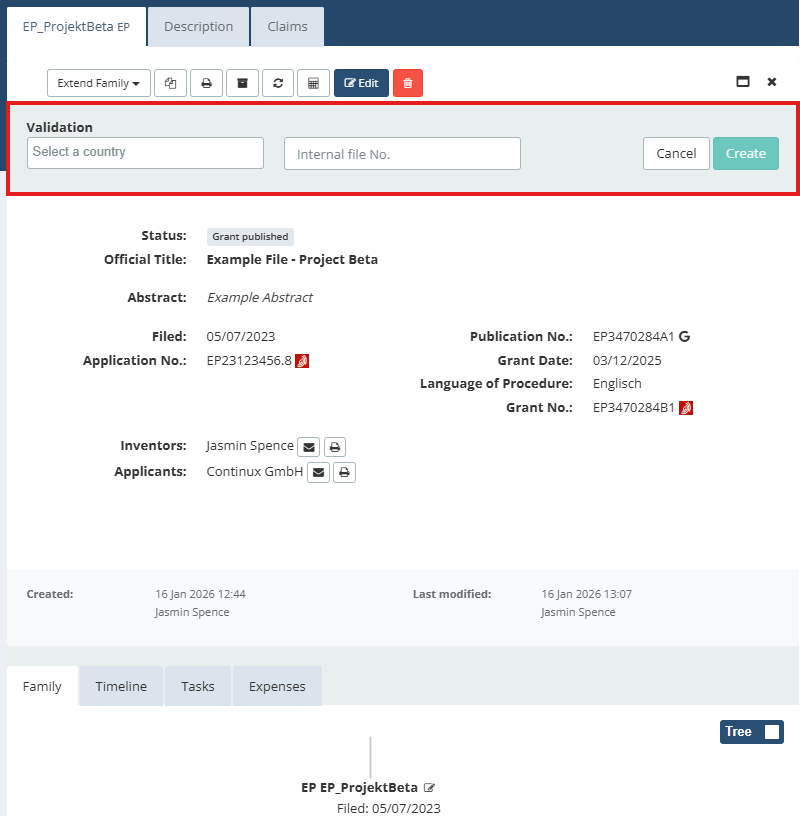This screenshot has width=800, height=816.
Task: Print applicant Continux GmbH details
Action: tap(344, 473)
